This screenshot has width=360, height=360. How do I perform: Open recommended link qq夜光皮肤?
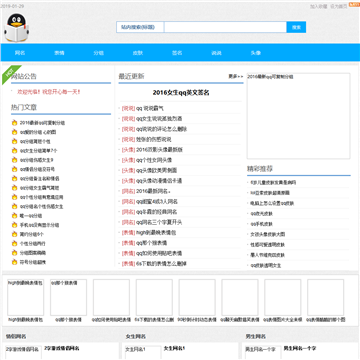pyautogui.click(x=262, y=213)
